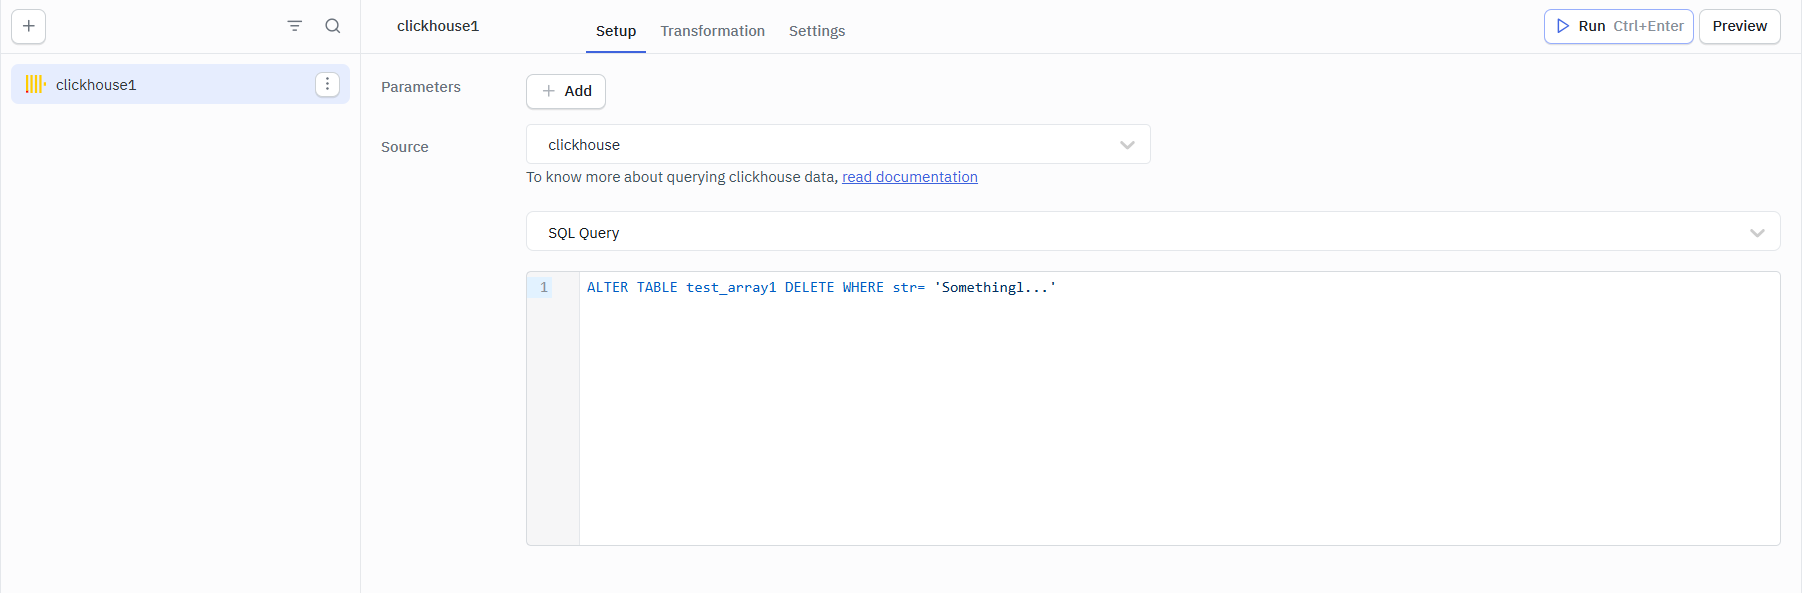Viewport: 1802px width, 593px height.
Task: Click the play icon in Run button
Action: coord(1563,26)
